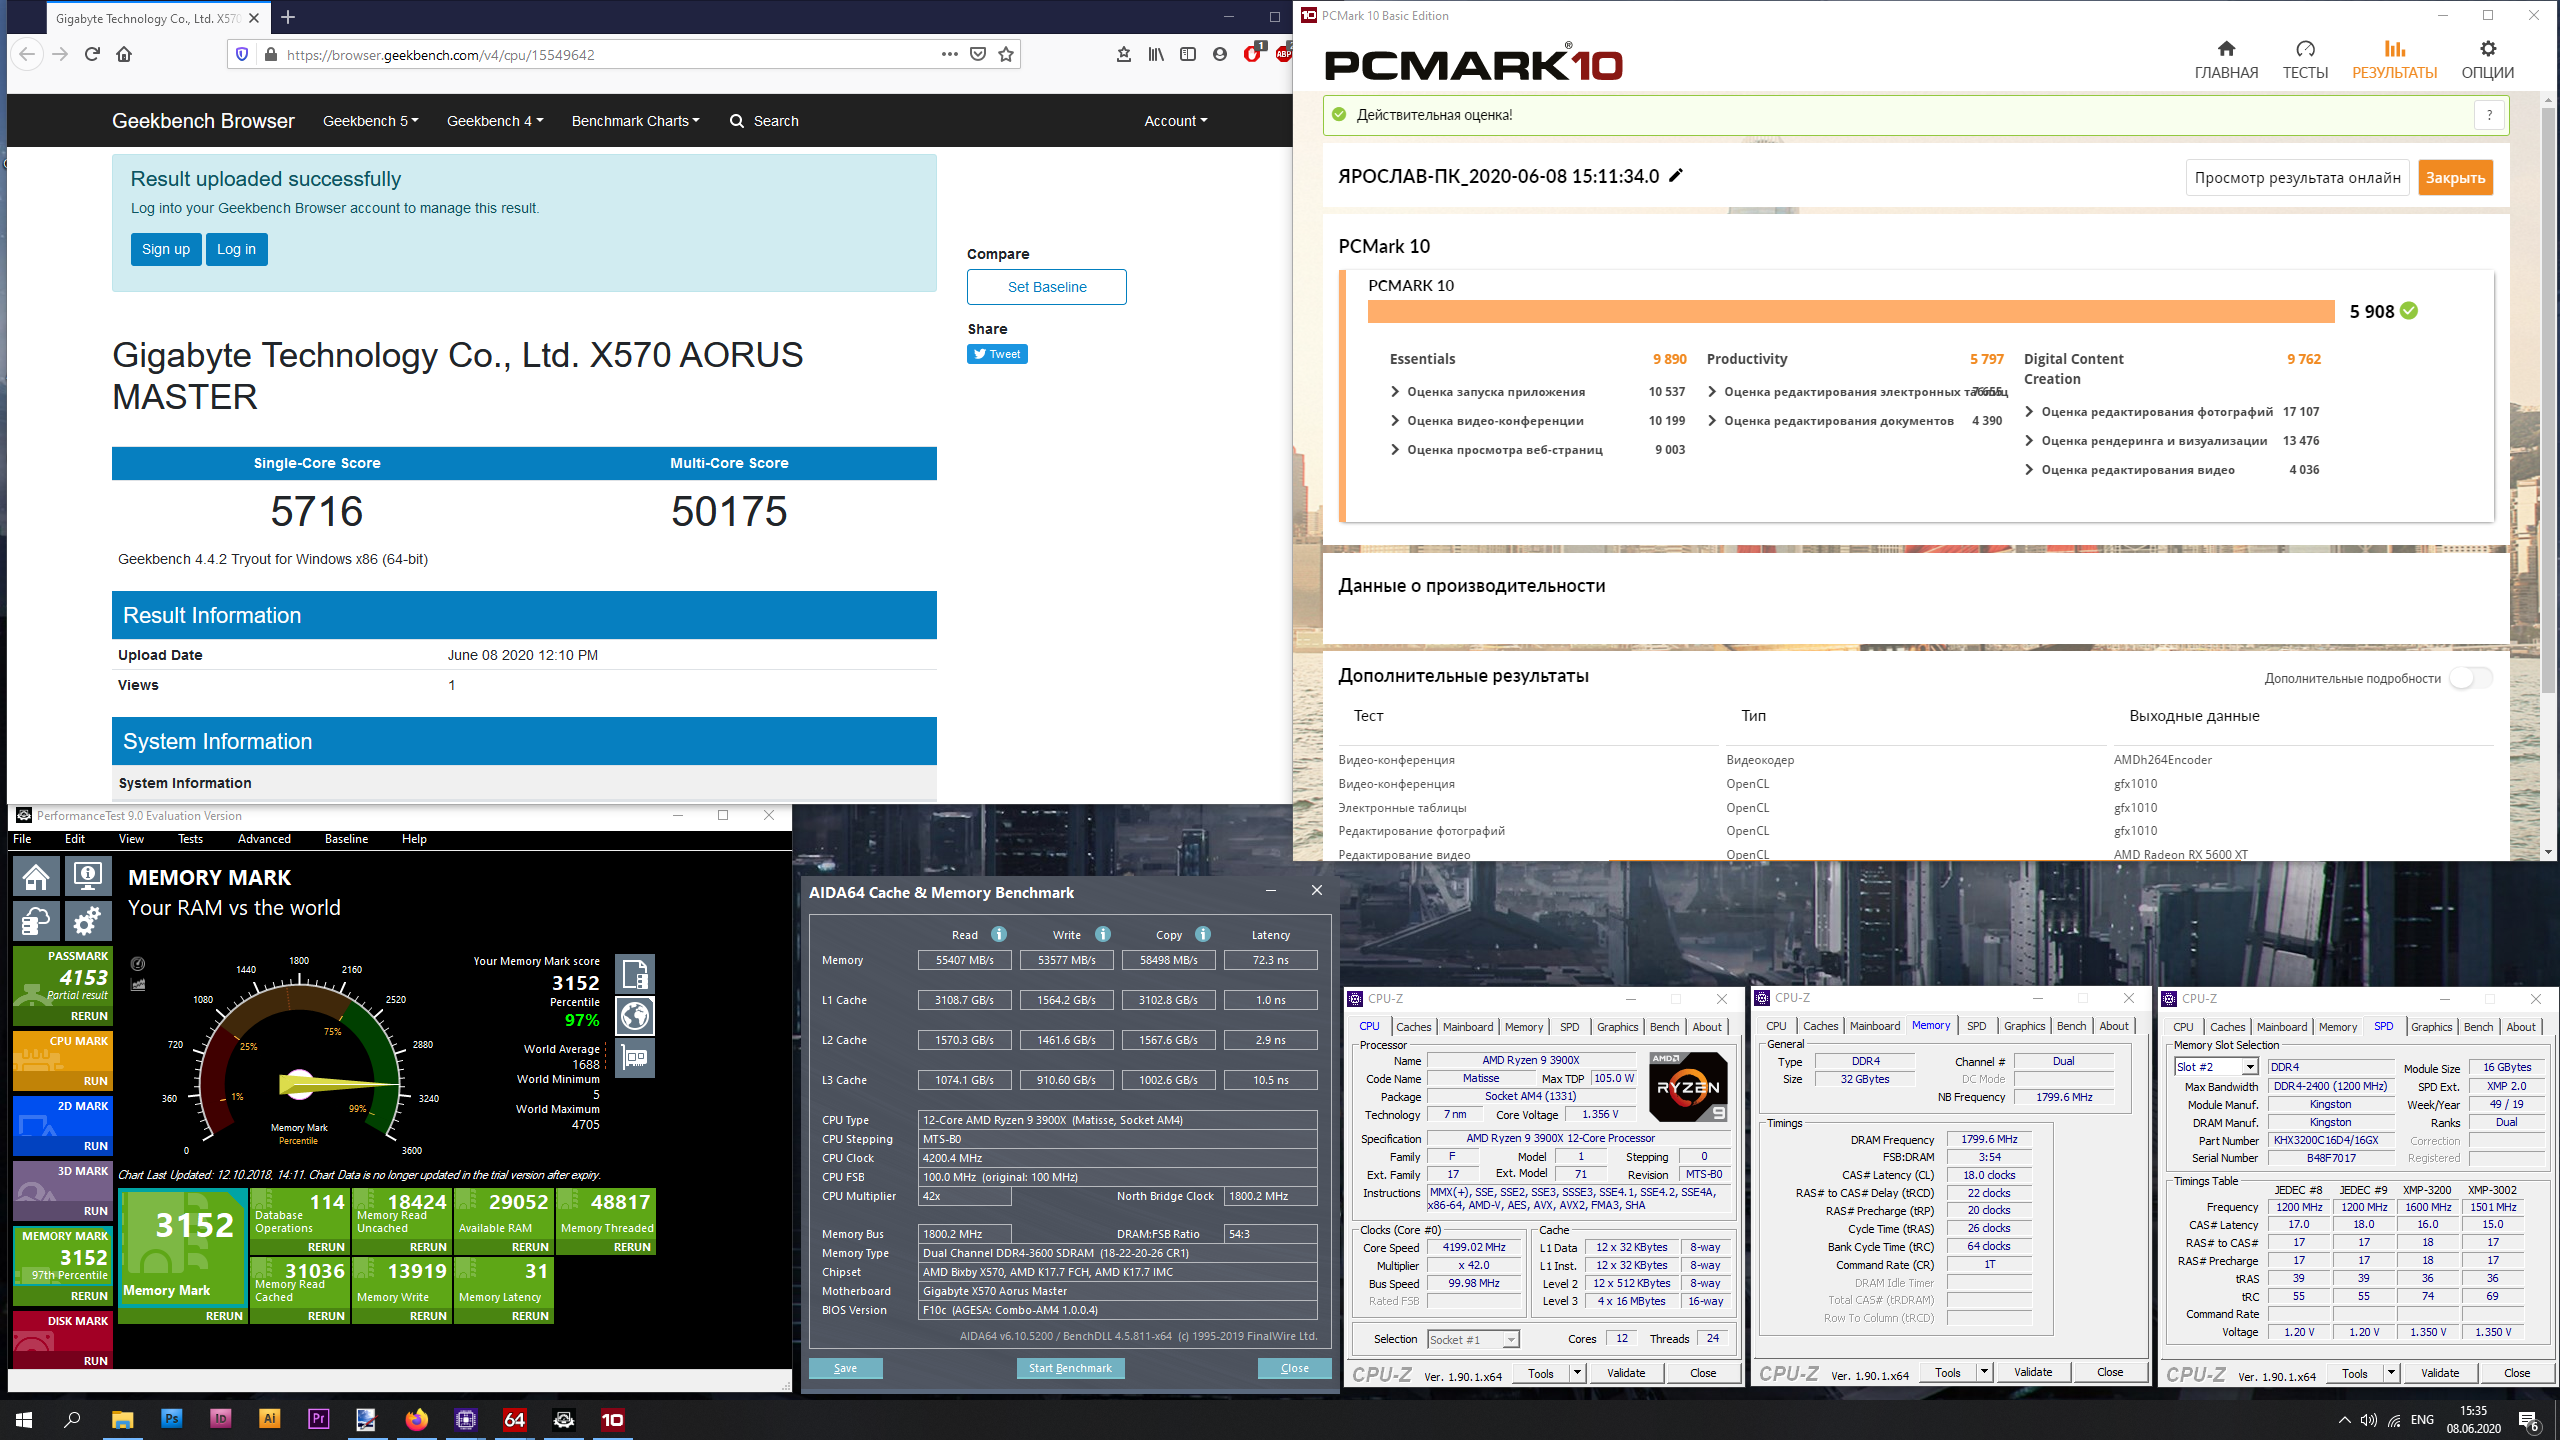
Task: Toggle Дополнительные подробности switch in PCMark
Action: pos(2472,678)
